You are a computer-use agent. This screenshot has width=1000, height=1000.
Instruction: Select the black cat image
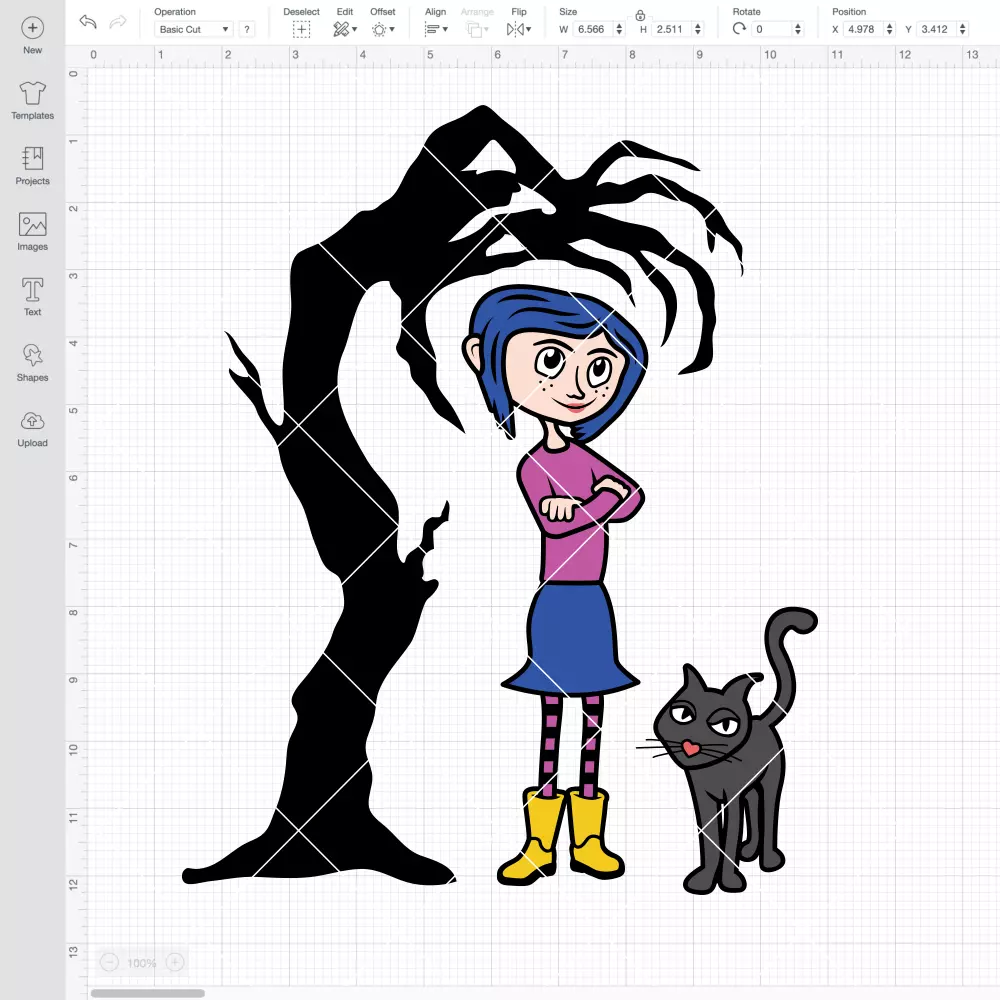point(728,751)
